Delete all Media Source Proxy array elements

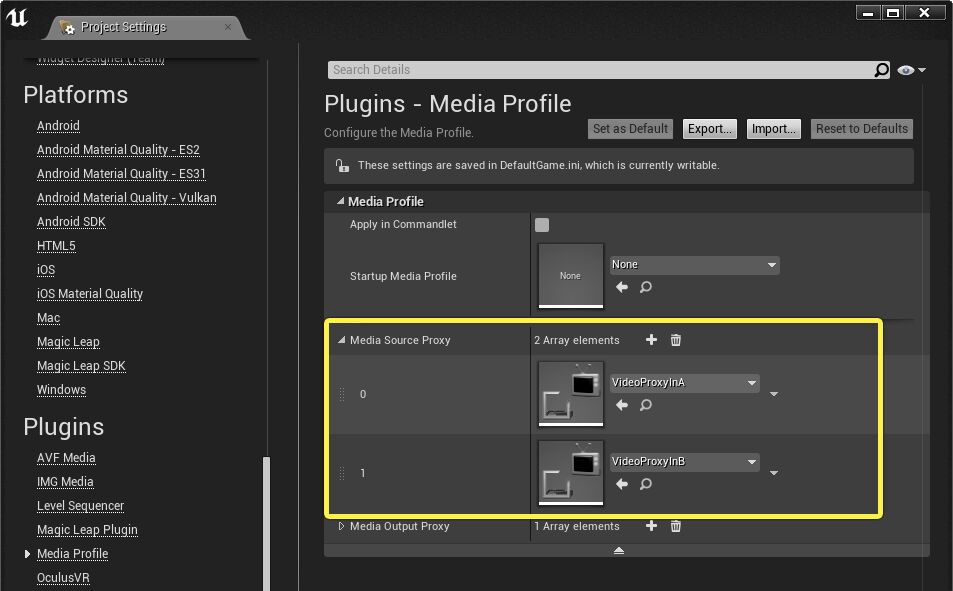tap(675, 340)
